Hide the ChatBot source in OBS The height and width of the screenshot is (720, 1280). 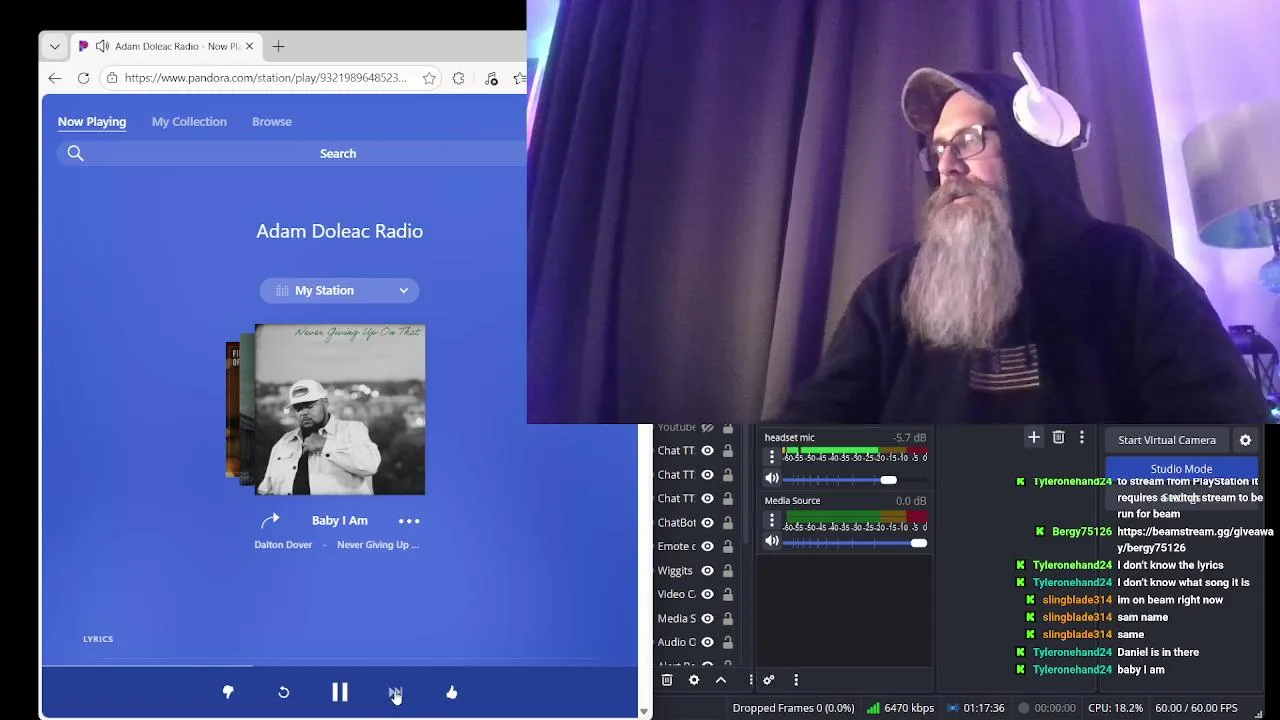click(707, 522)
